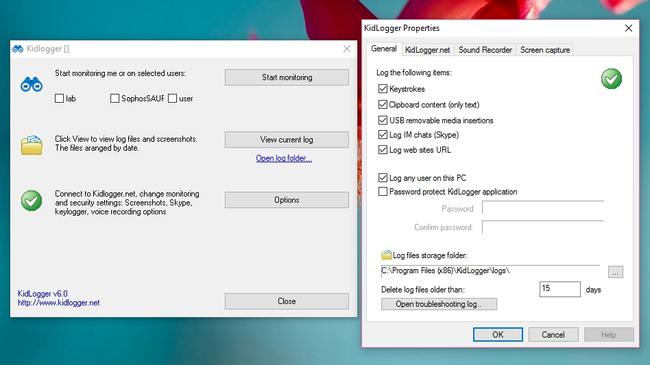
Task: Tick the user account checkbox
Action: point(172,98)
